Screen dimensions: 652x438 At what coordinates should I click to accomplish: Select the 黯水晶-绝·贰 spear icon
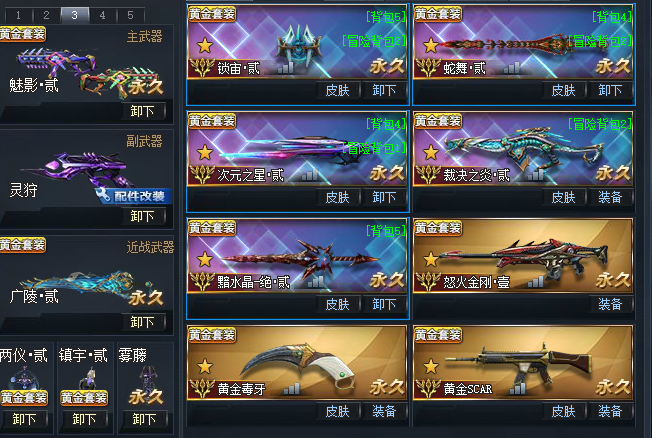click(x=300, y=258)
